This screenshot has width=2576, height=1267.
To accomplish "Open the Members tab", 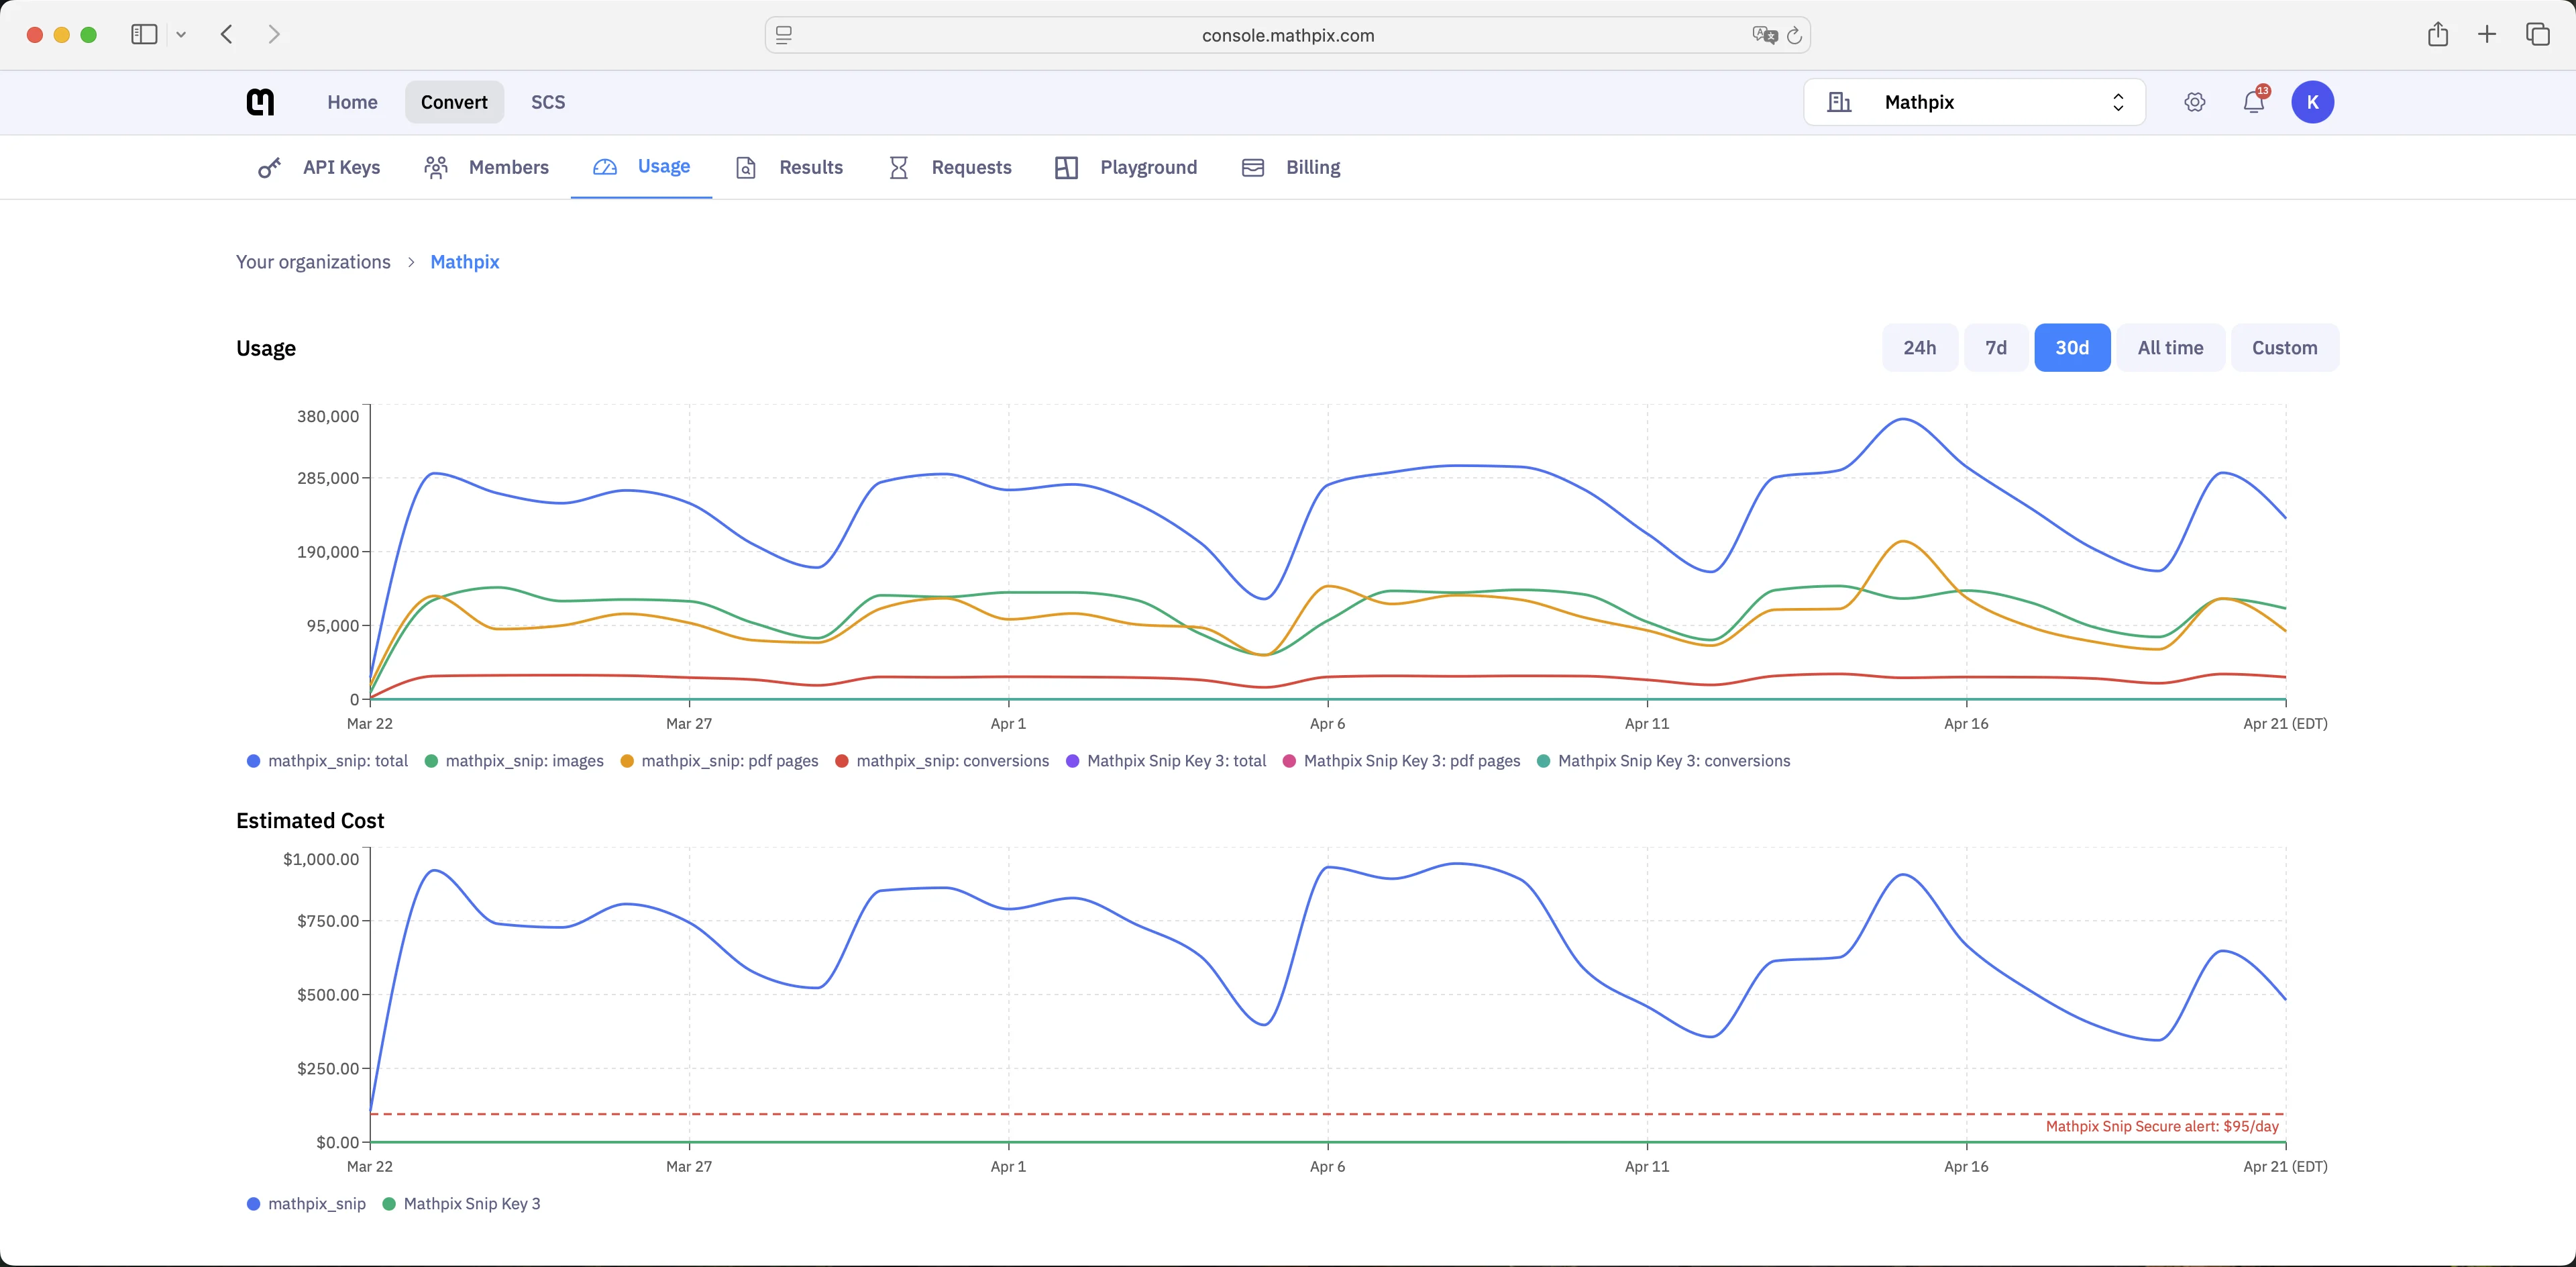I will point(486,168).
